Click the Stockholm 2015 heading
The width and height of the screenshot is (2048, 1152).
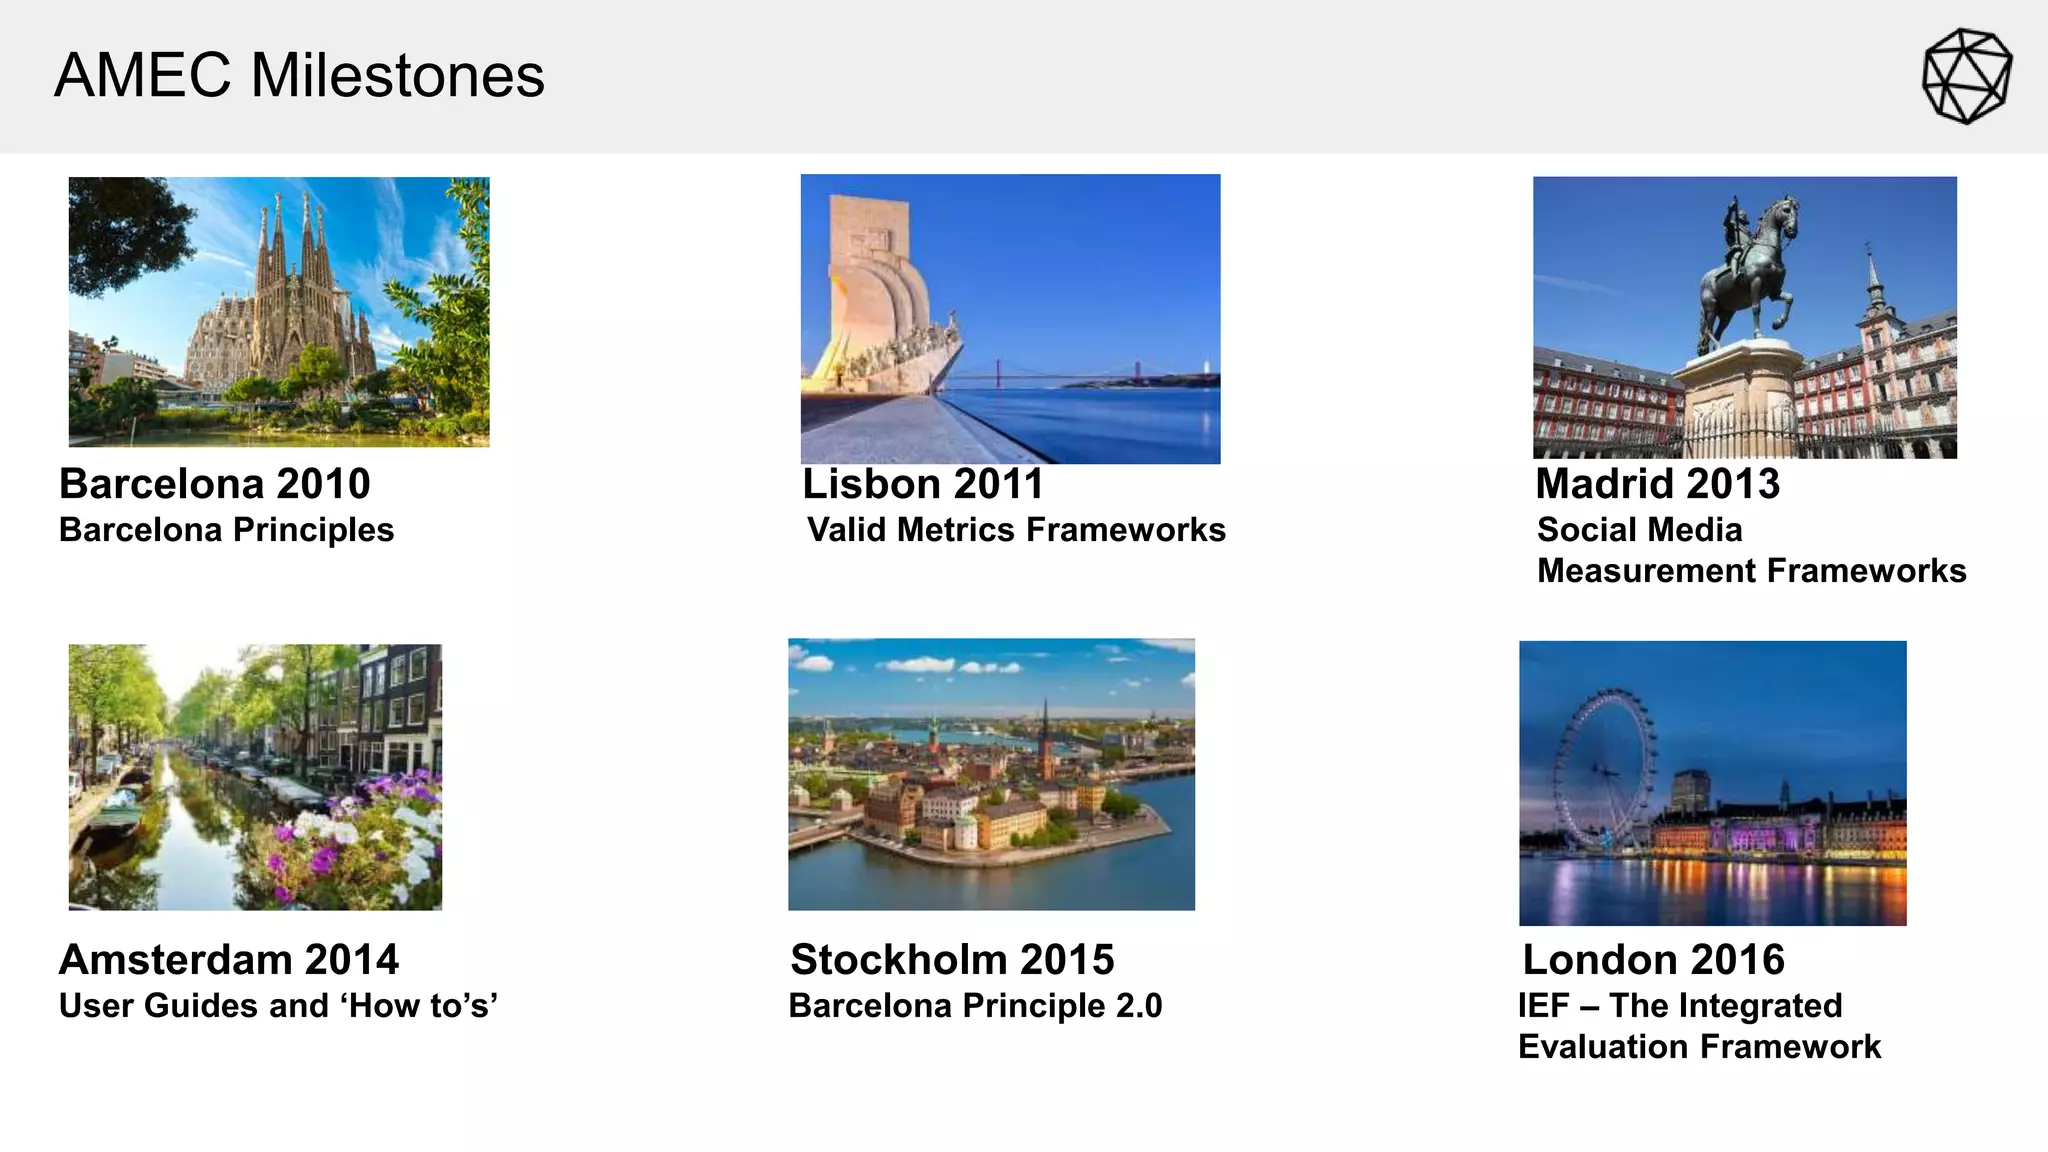tap(952, 960)
